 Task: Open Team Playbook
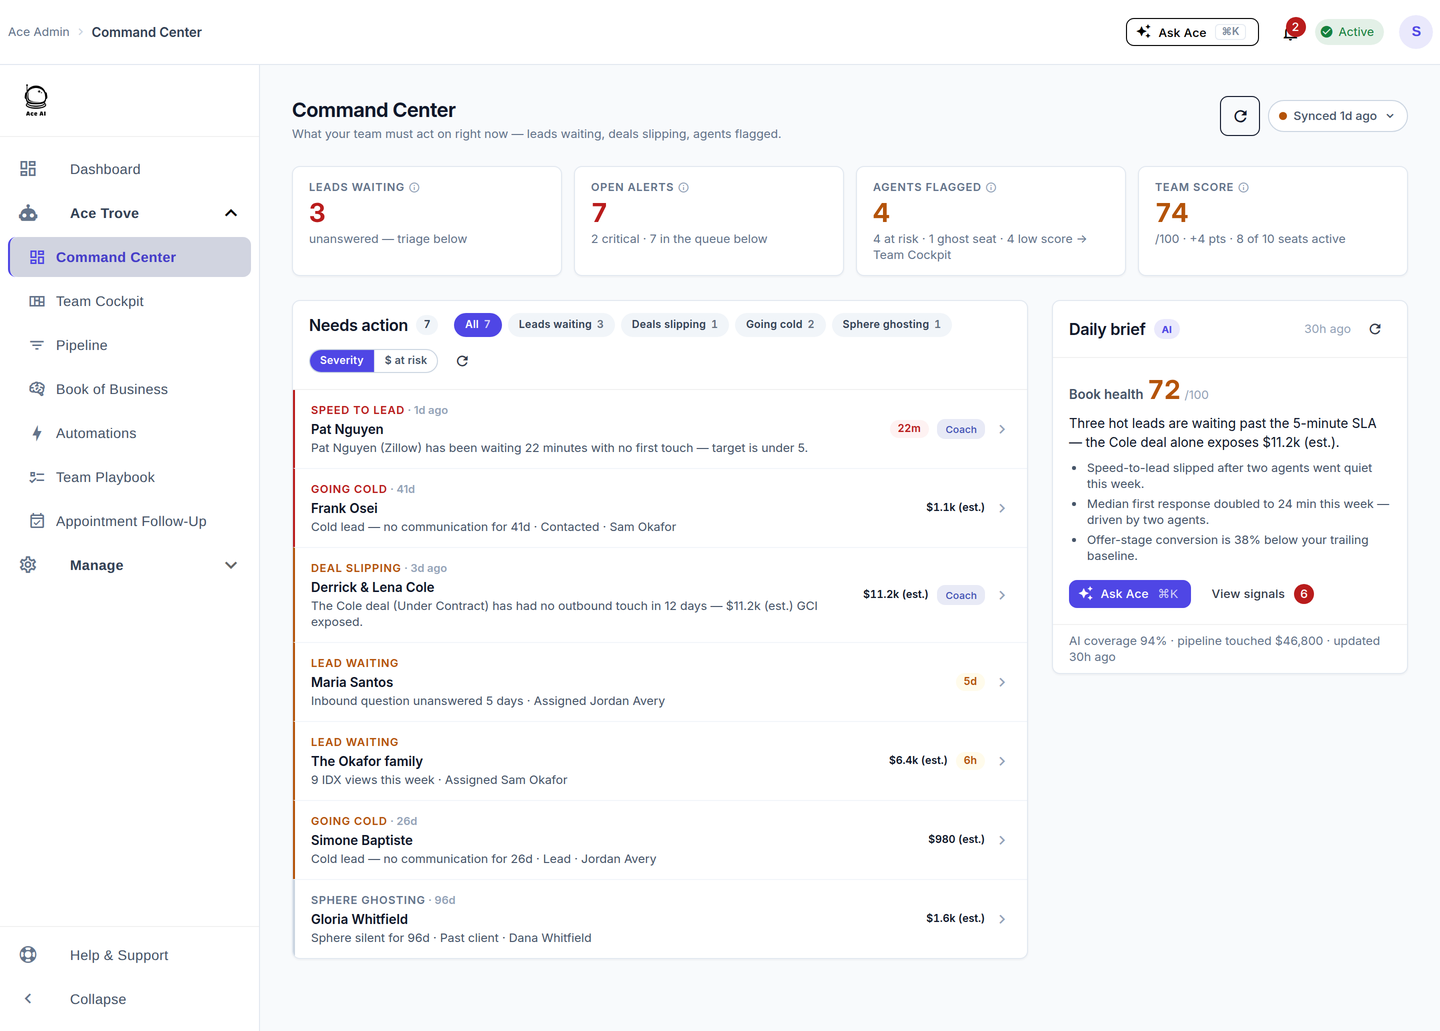coord(129,477)
